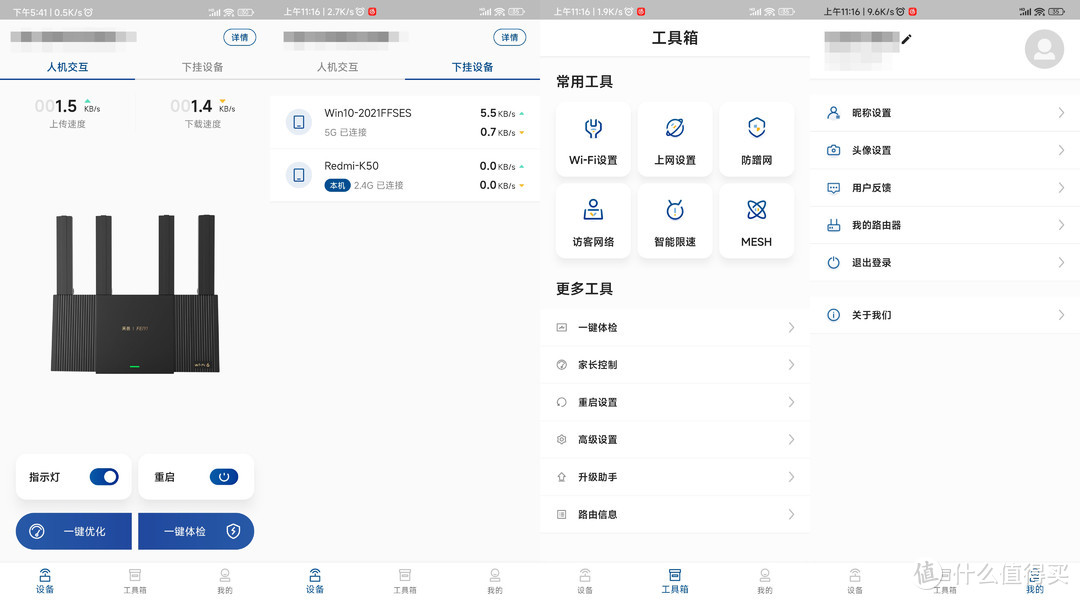This screenshot has height=600, width=1080.
Task: Open the 智能限速 speed limit tool
Action: coord(675,220)
